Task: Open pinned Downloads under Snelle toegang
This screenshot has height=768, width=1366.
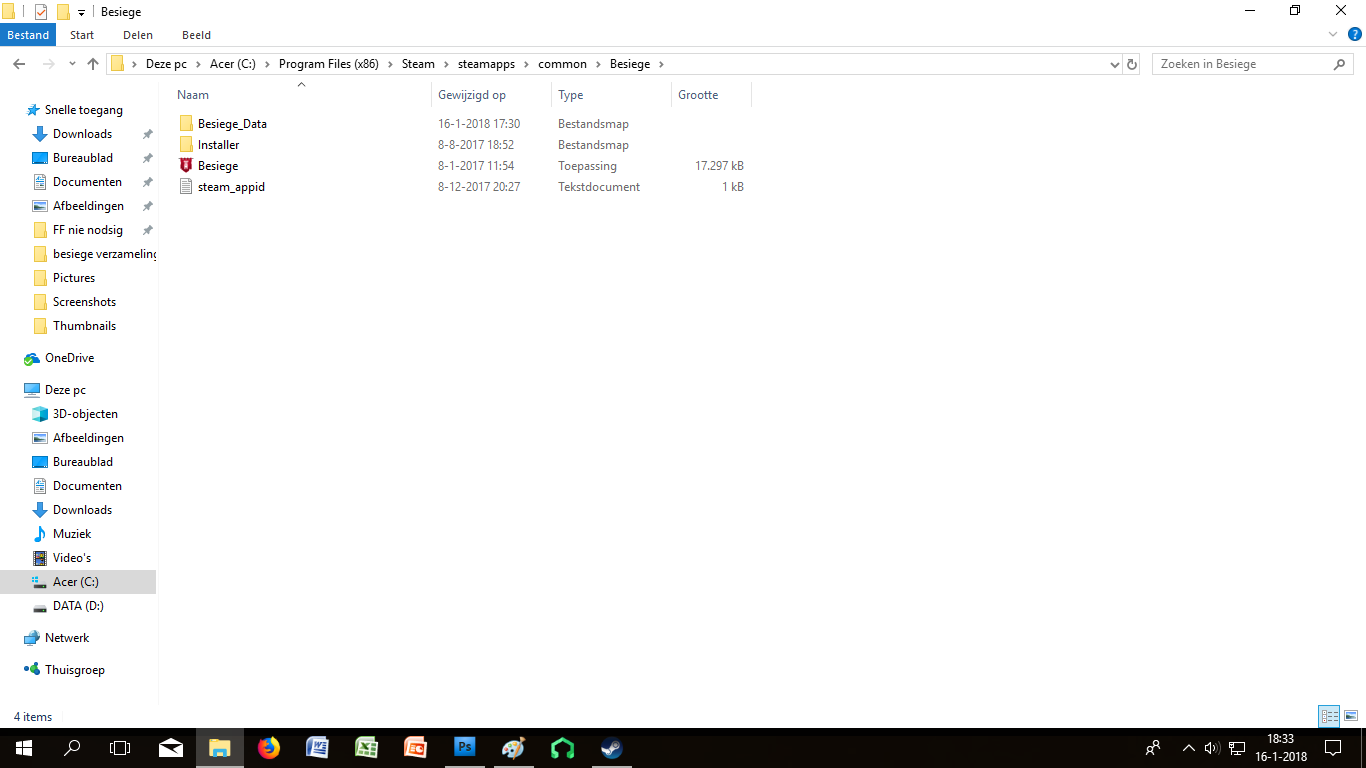Action: [82, 134]
